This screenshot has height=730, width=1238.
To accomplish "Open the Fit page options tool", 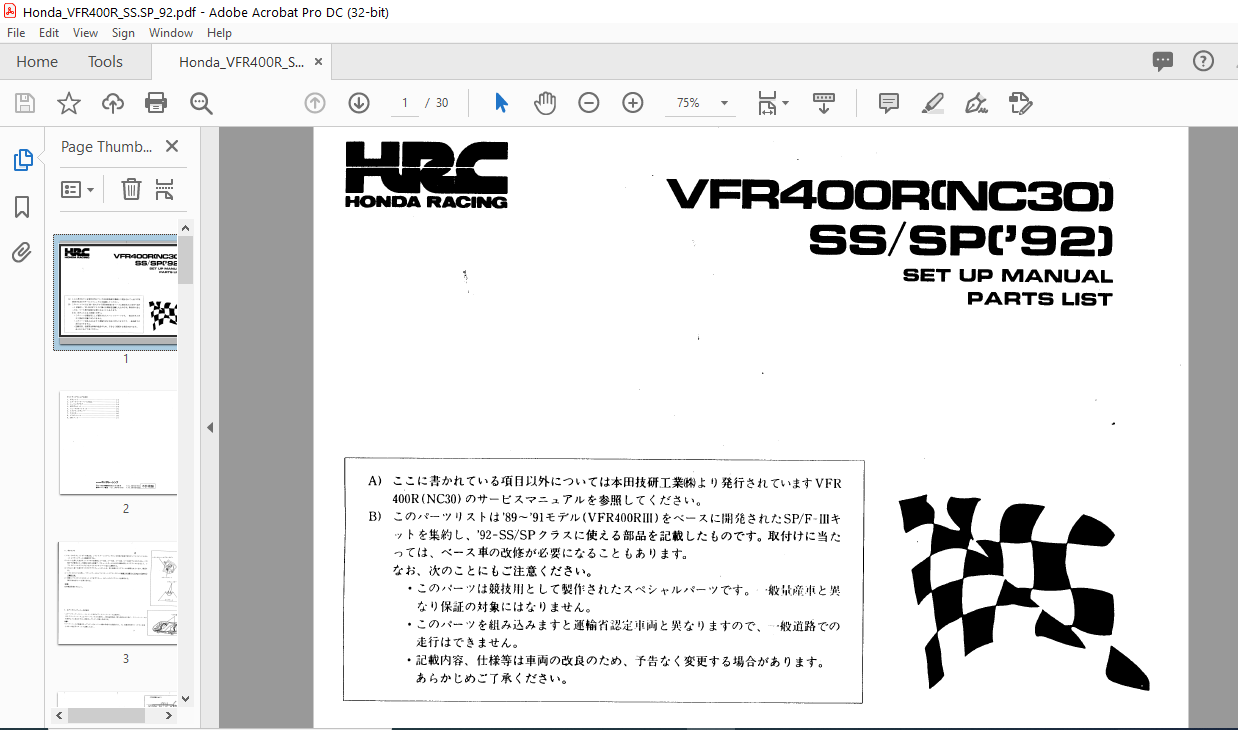I will [767, 103].
